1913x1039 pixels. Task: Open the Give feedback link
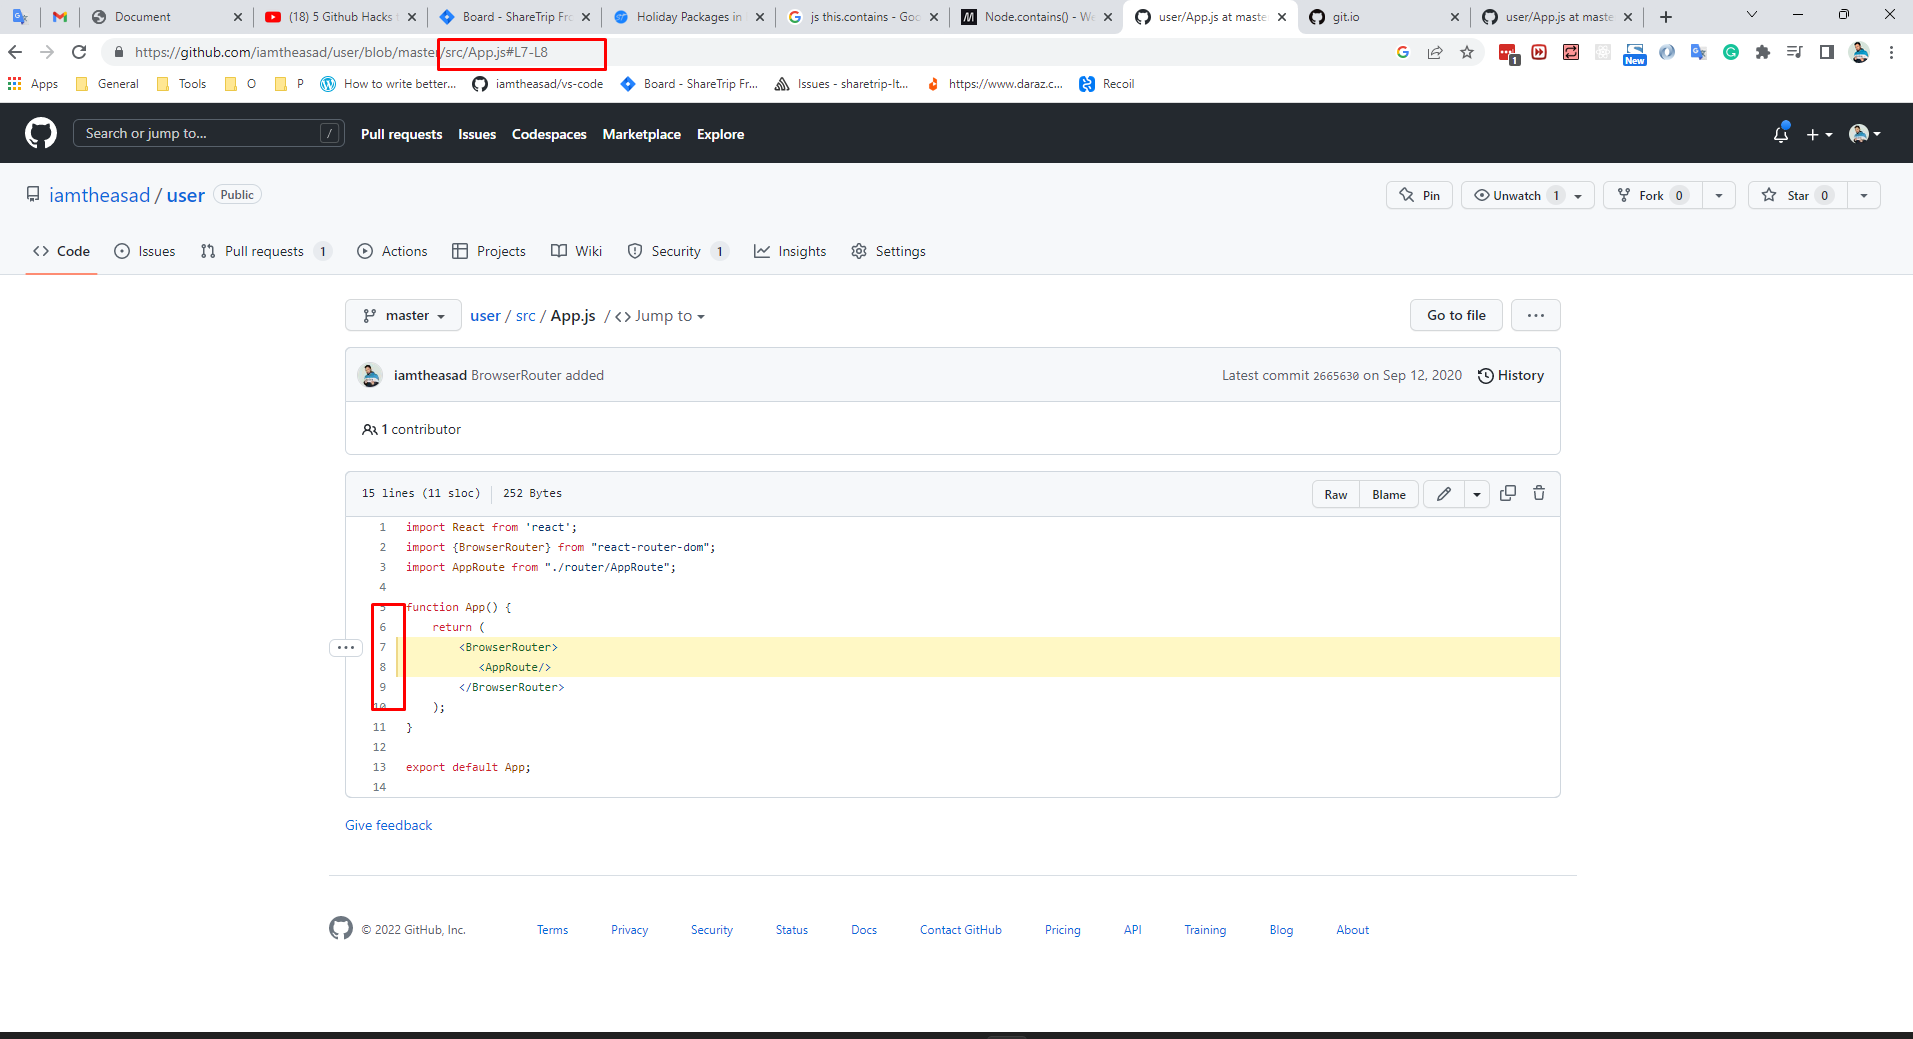tap(388, 825)
